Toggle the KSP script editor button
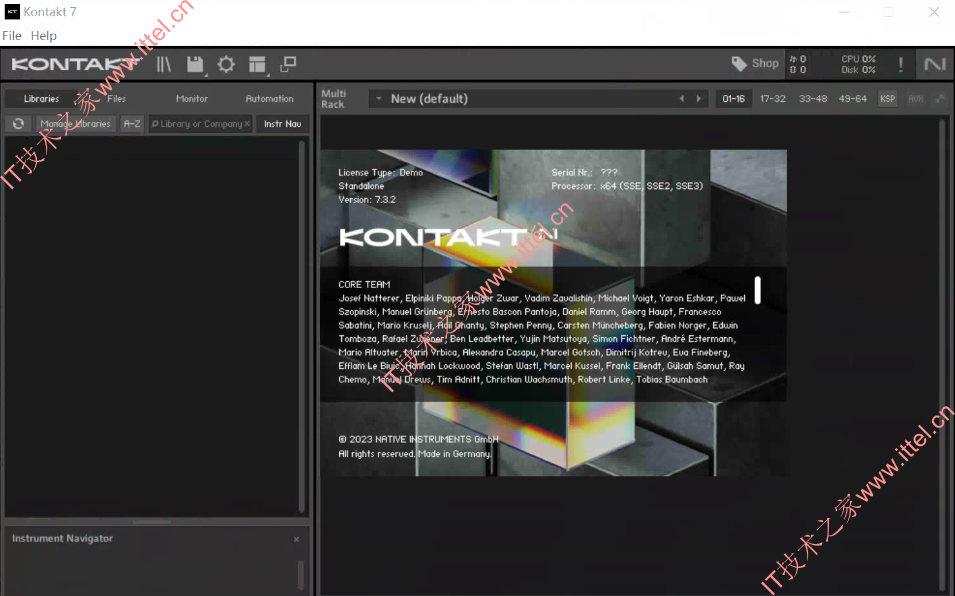955x596 pixels. pos(887,99)
